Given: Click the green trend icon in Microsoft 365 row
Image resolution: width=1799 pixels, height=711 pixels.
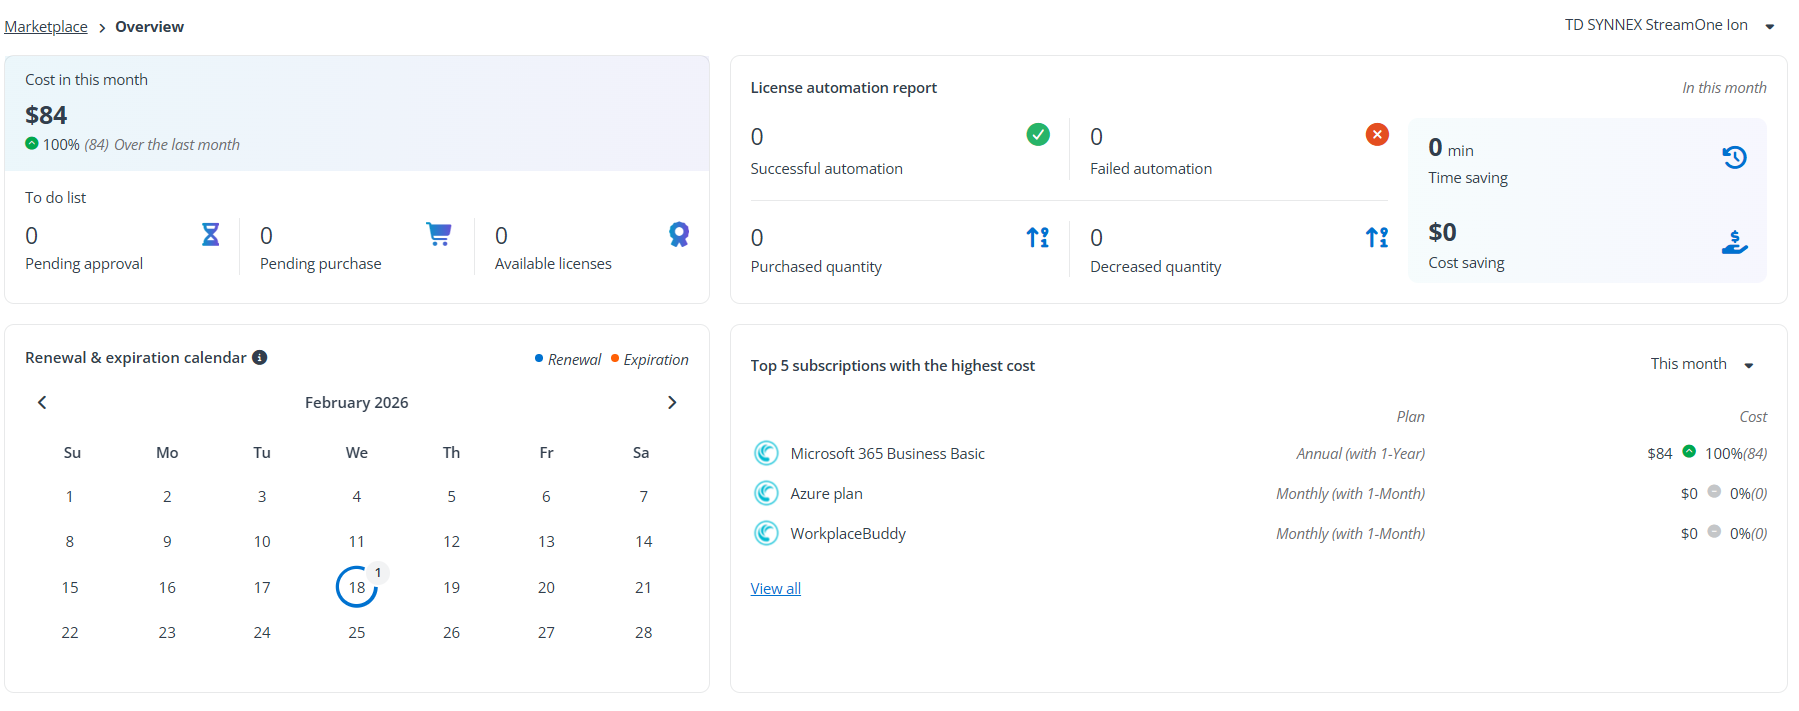Looking at the screenshot, I should pyautogui.click(x=1689, y=451).
